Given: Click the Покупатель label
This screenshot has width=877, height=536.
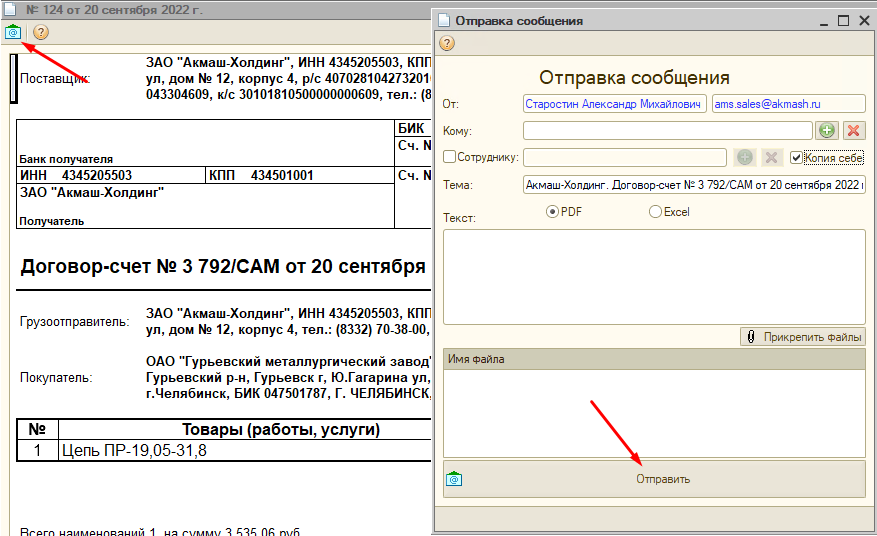Looking at the screenshot, I should pyautogui.click(x=56, y=378).
